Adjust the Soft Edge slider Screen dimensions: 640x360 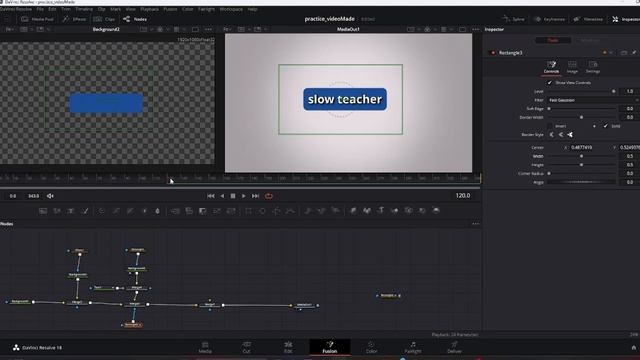[x=582, y=109]
